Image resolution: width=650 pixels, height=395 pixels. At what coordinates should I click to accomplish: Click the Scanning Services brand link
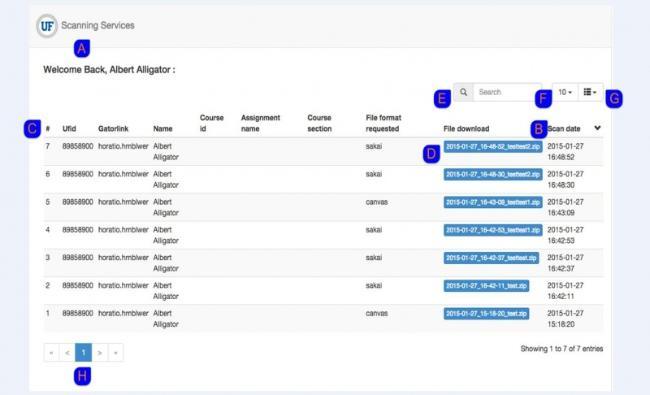pyautogui.click(x=98, y=25)
